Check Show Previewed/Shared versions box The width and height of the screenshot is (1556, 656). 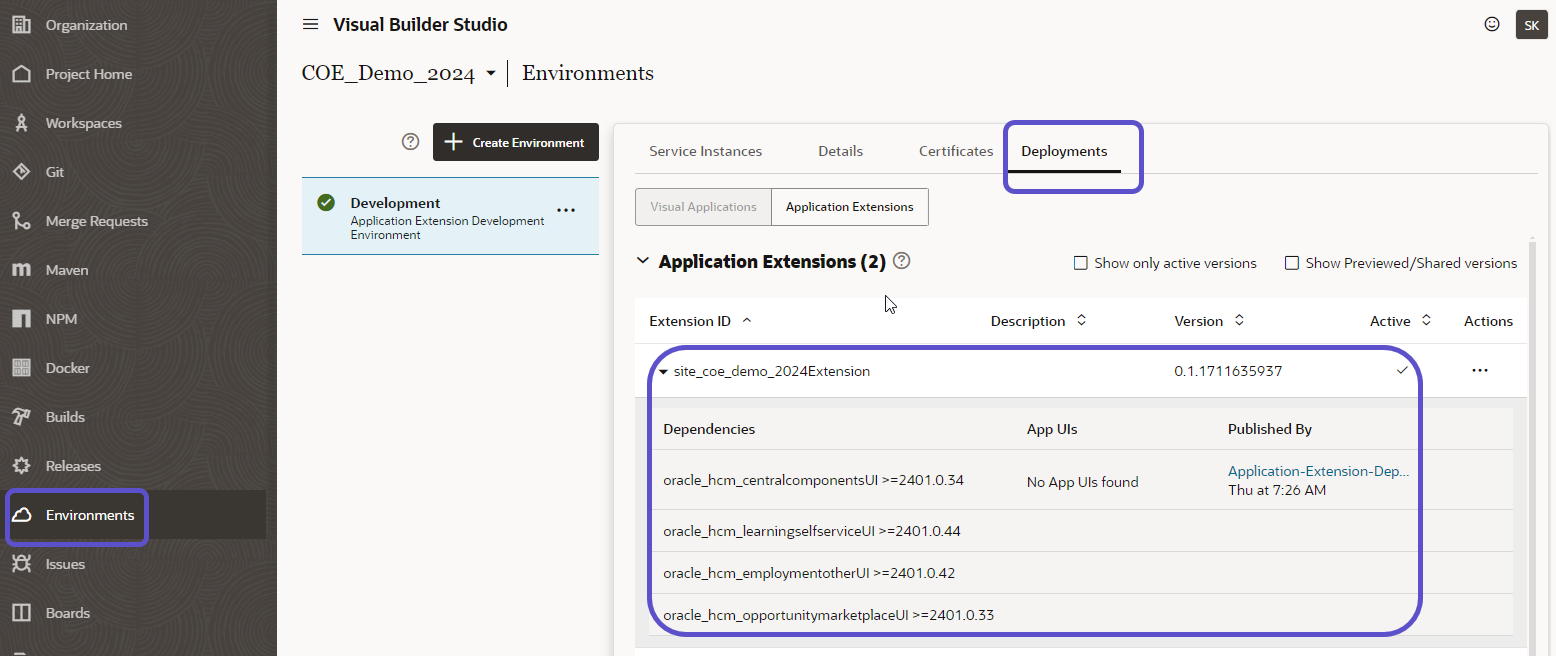point(1291,263)
